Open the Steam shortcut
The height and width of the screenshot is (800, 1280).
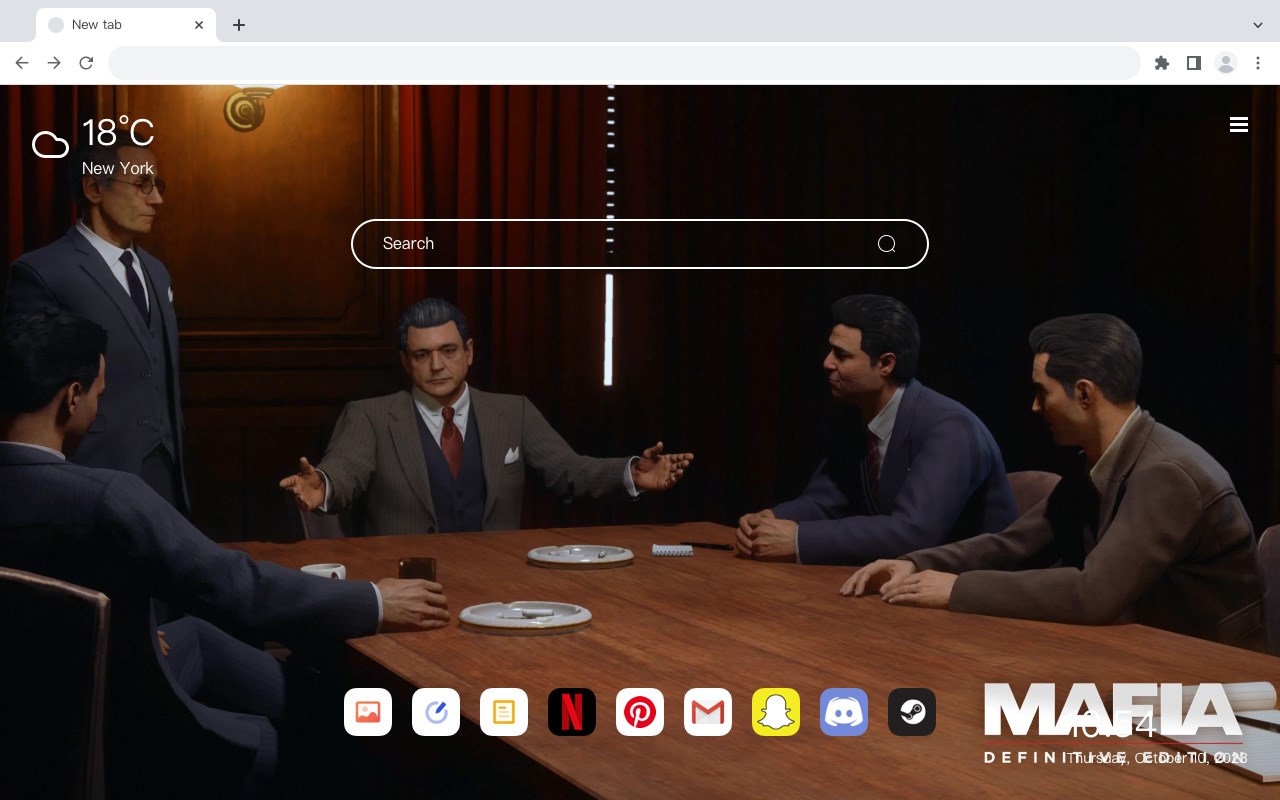(912, 712)
